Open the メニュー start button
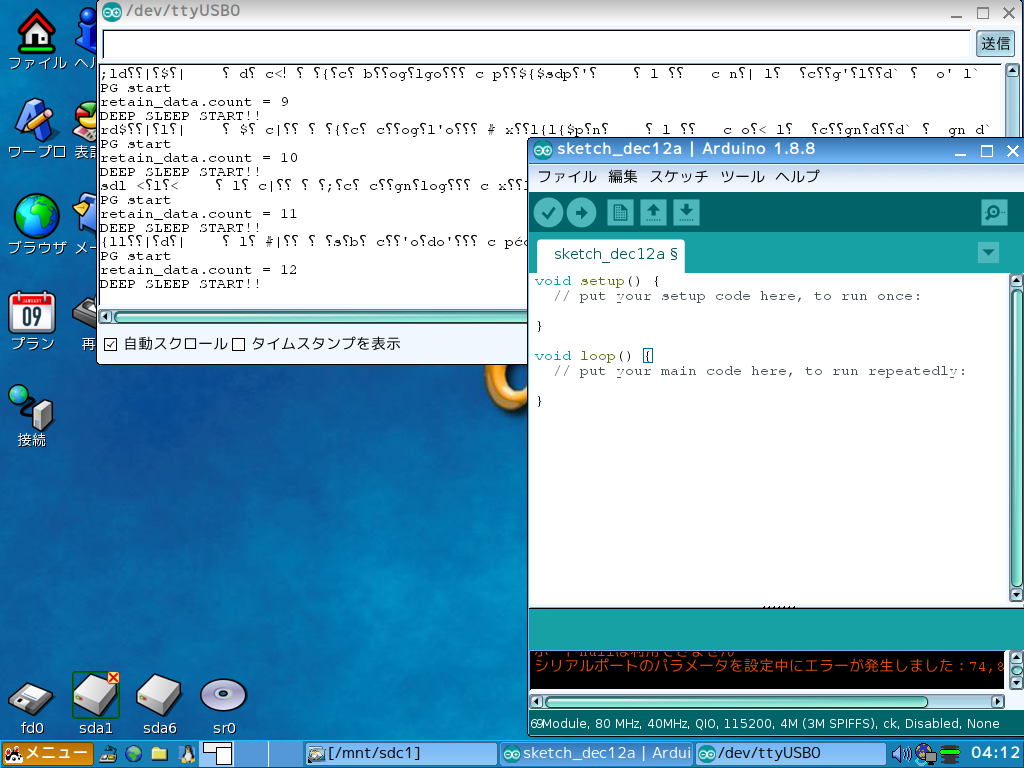 pyautogui.click(x=47, y=754)
